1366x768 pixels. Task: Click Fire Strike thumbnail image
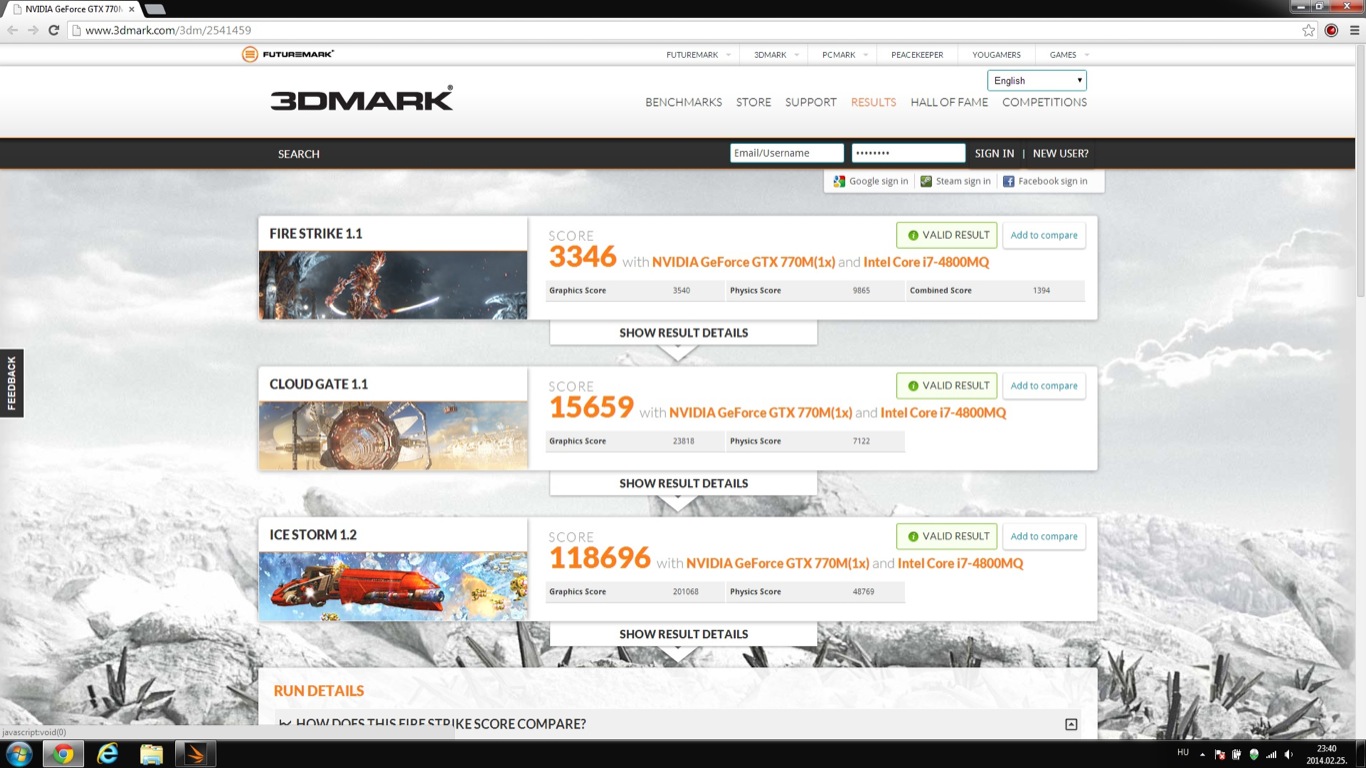pyautogui.click(x=393, y=285)
